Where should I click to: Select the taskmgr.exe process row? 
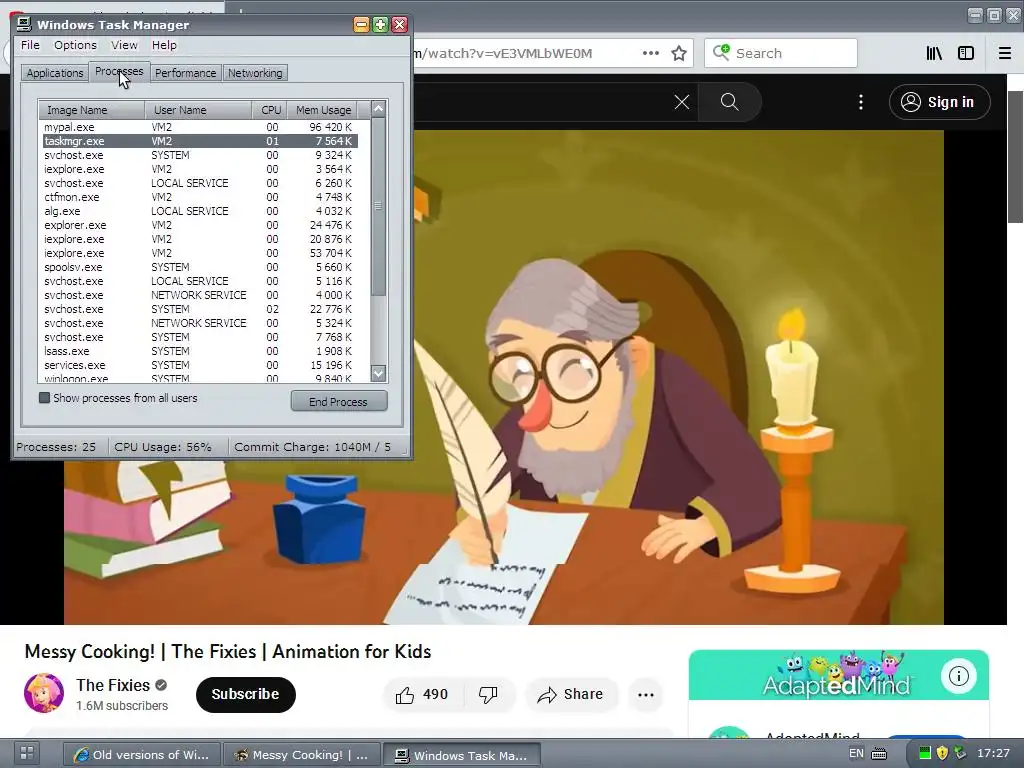[200, 141]
